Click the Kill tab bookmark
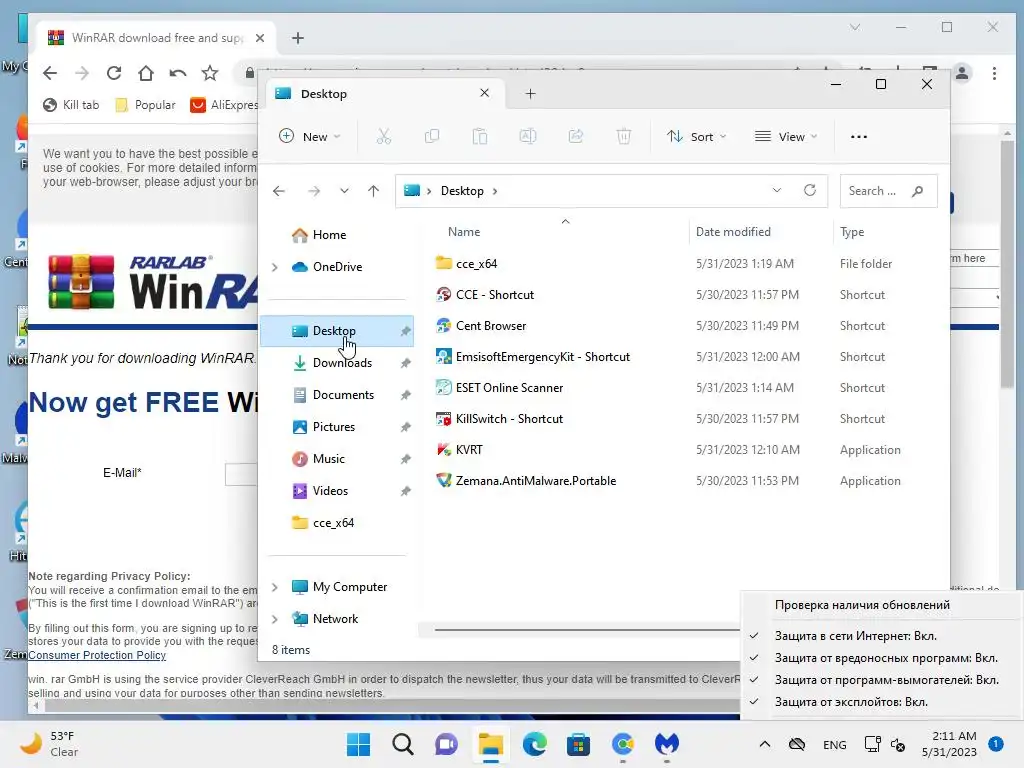 pos(71,104)
